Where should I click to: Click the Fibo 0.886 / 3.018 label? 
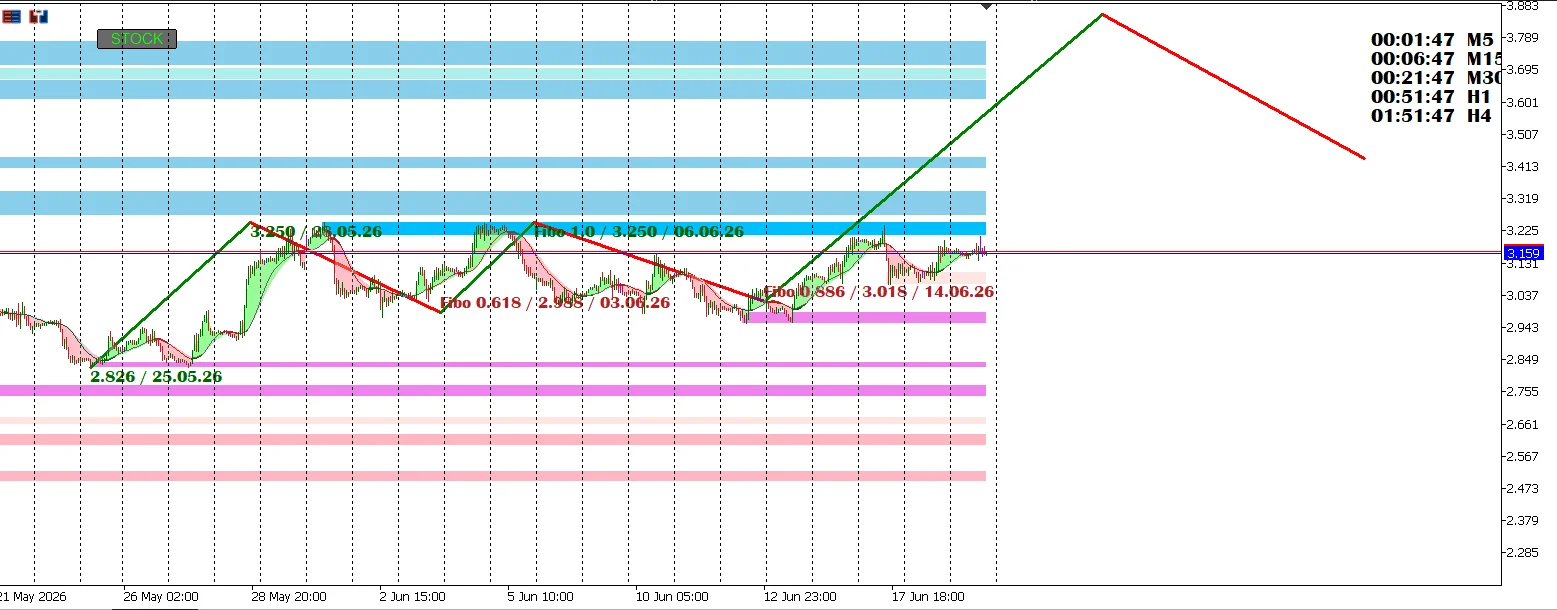(x=879, y=291)
